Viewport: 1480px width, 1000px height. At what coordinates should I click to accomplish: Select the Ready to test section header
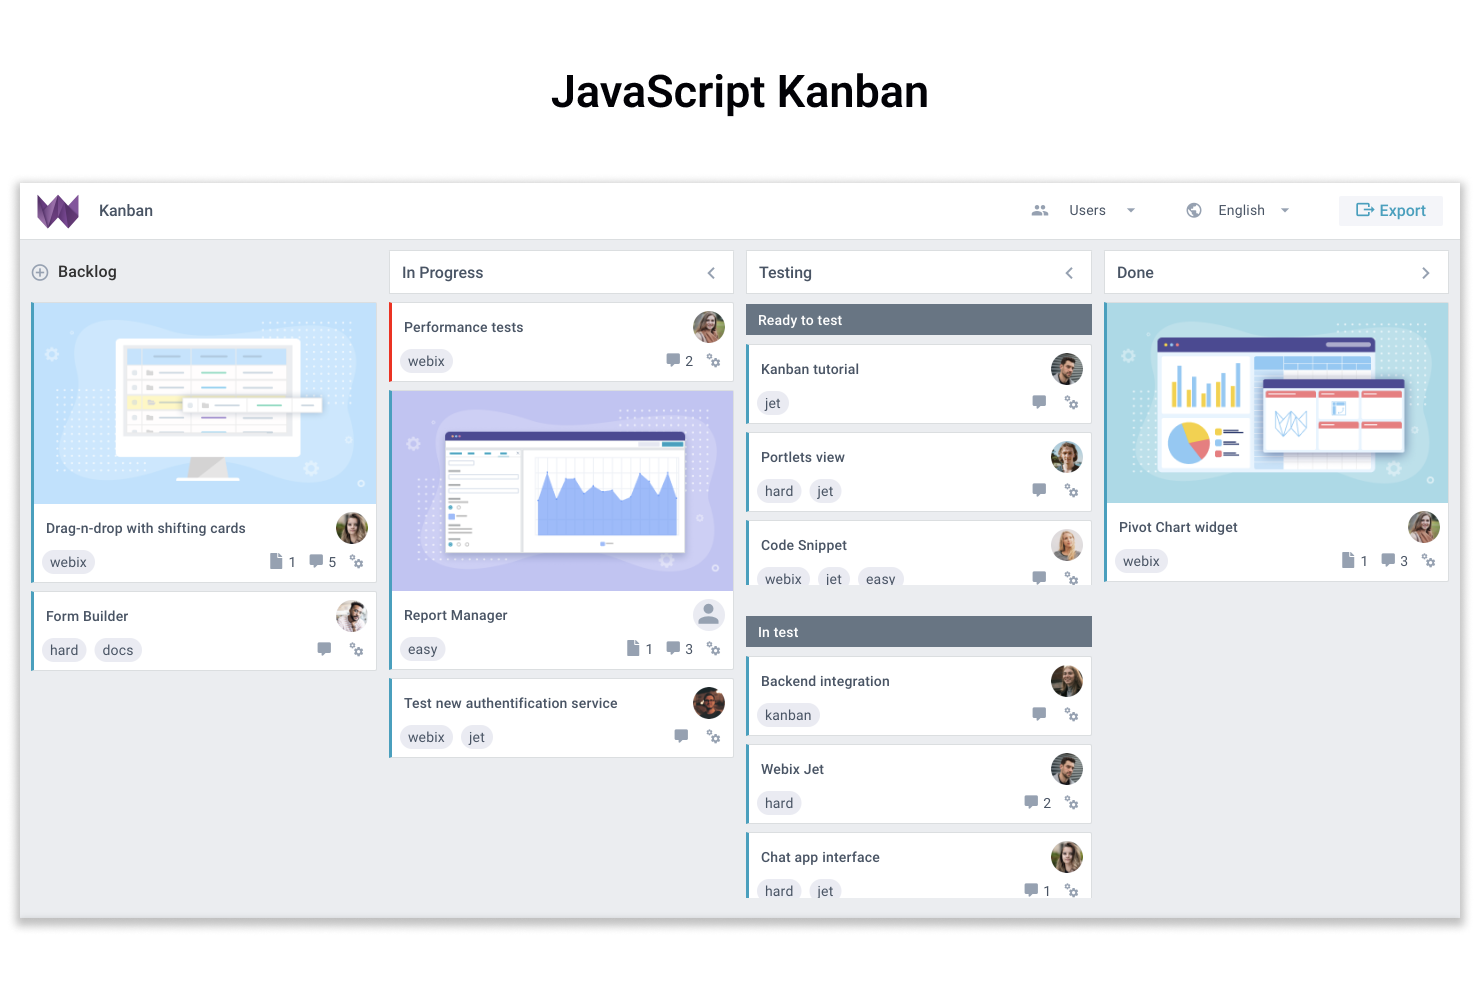click(919, 320)
